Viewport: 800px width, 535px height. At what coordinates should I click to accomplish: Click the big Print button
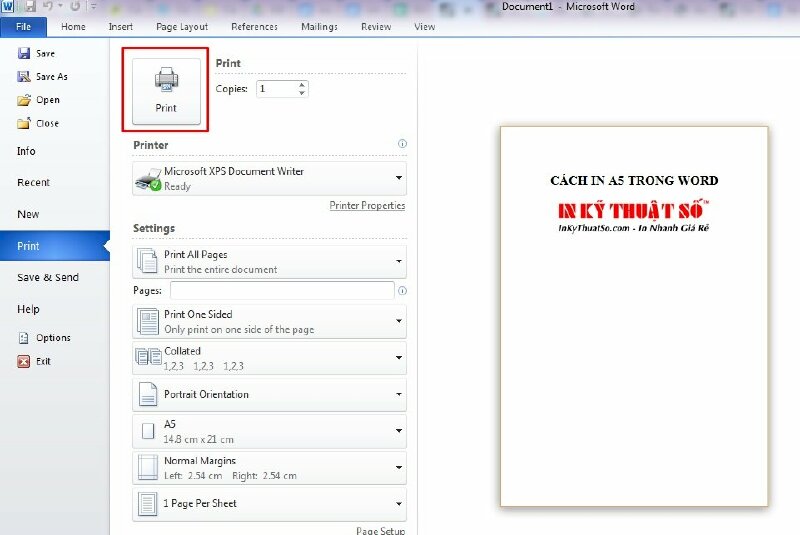point(166,91)
